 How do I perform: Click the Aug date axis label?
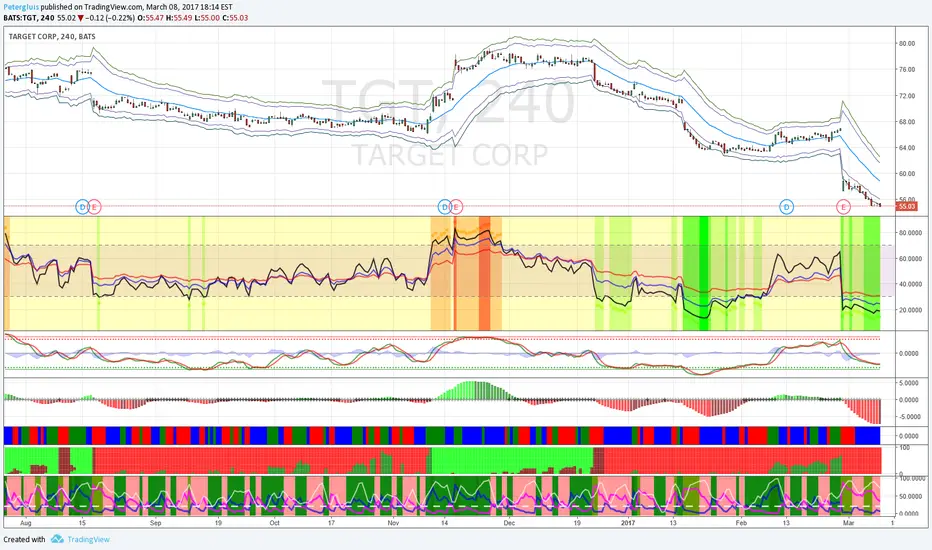[x=26, y=523]
